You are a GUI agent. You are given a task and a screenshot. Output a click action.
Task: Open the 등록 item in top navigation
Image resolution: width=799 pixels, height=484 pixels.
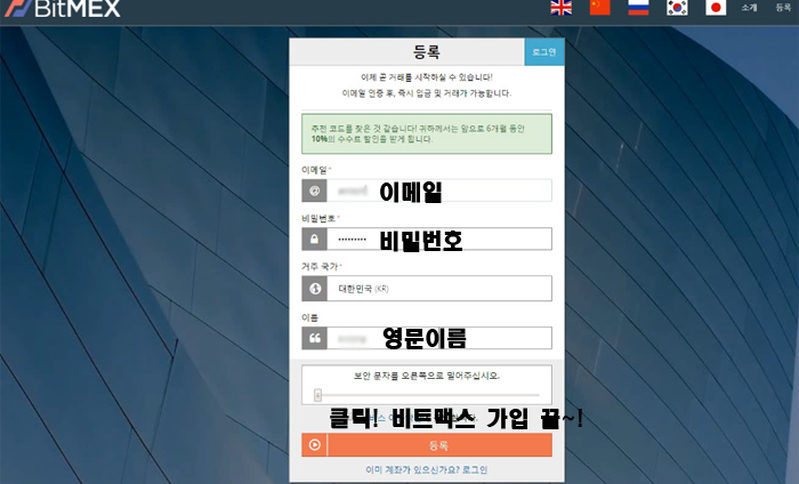tap(782, 8)
